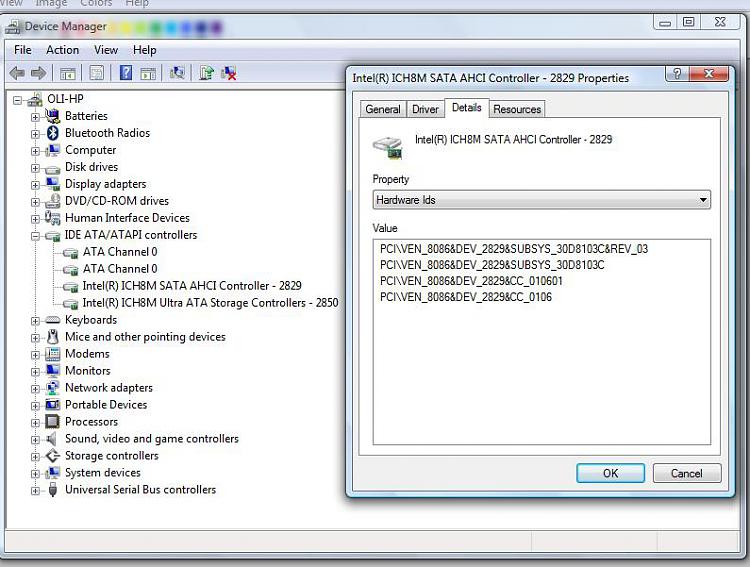The image size is (750, 567).
Task: Click the Sound controllers speaker icon
Action: pos(52,439)
